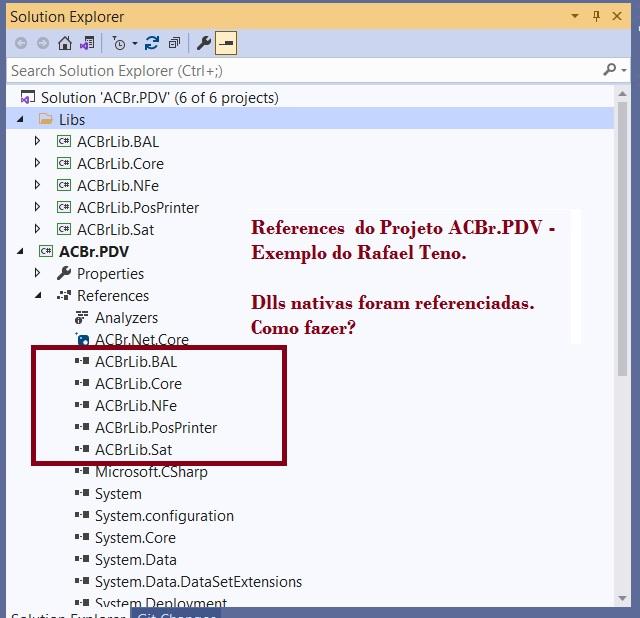This screenshot has width=640, height=618.
Task: Expand the ACBrLib.BAL project
Action: tap(38, 141)
